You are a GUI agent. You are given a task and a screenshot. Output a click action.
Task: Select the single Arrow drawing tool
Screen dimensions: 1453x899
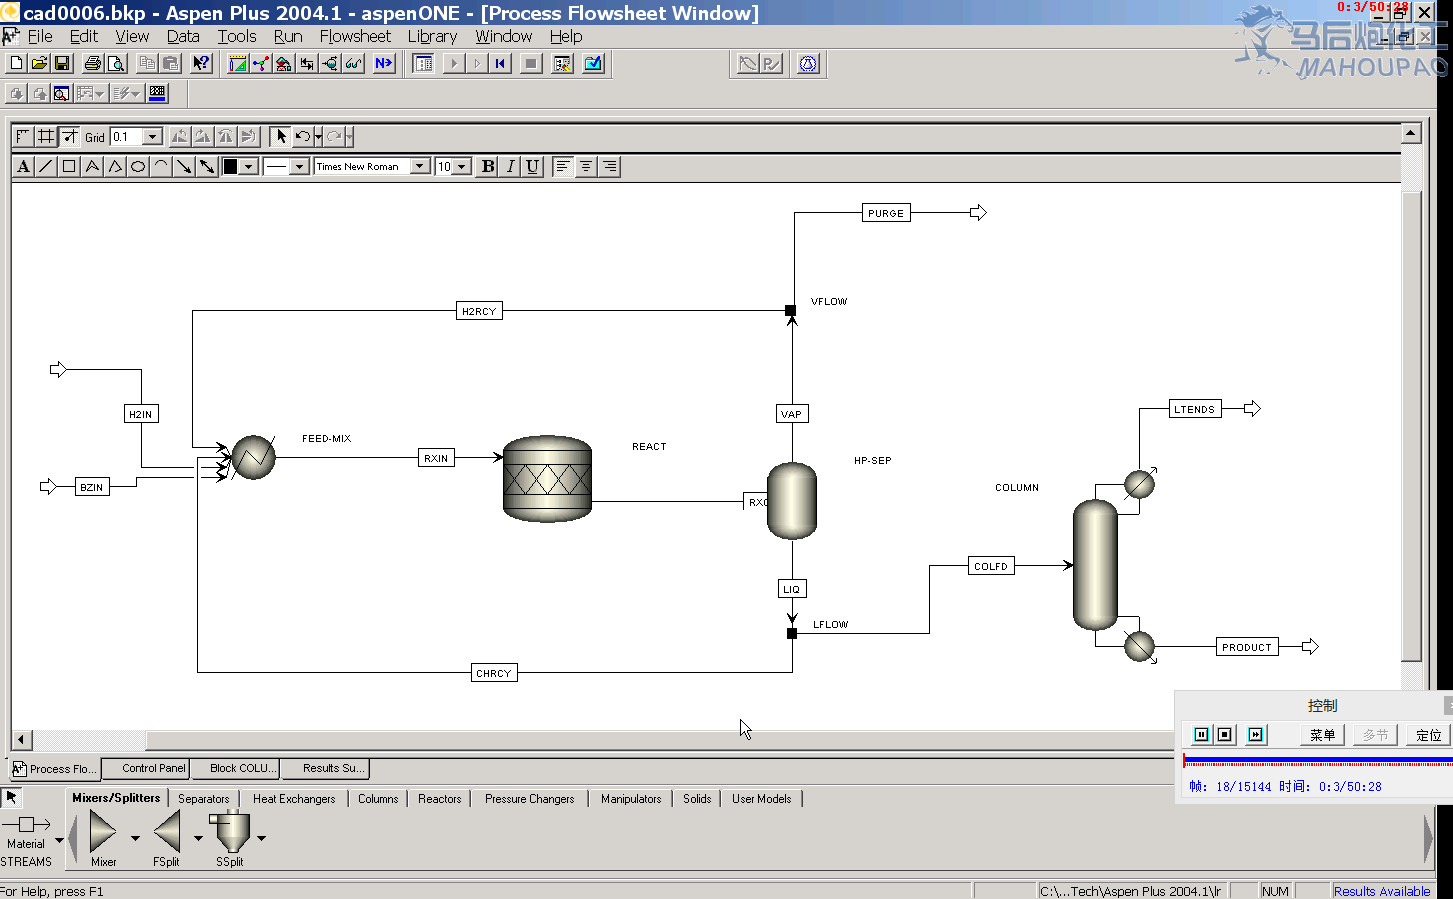point(184,166)
